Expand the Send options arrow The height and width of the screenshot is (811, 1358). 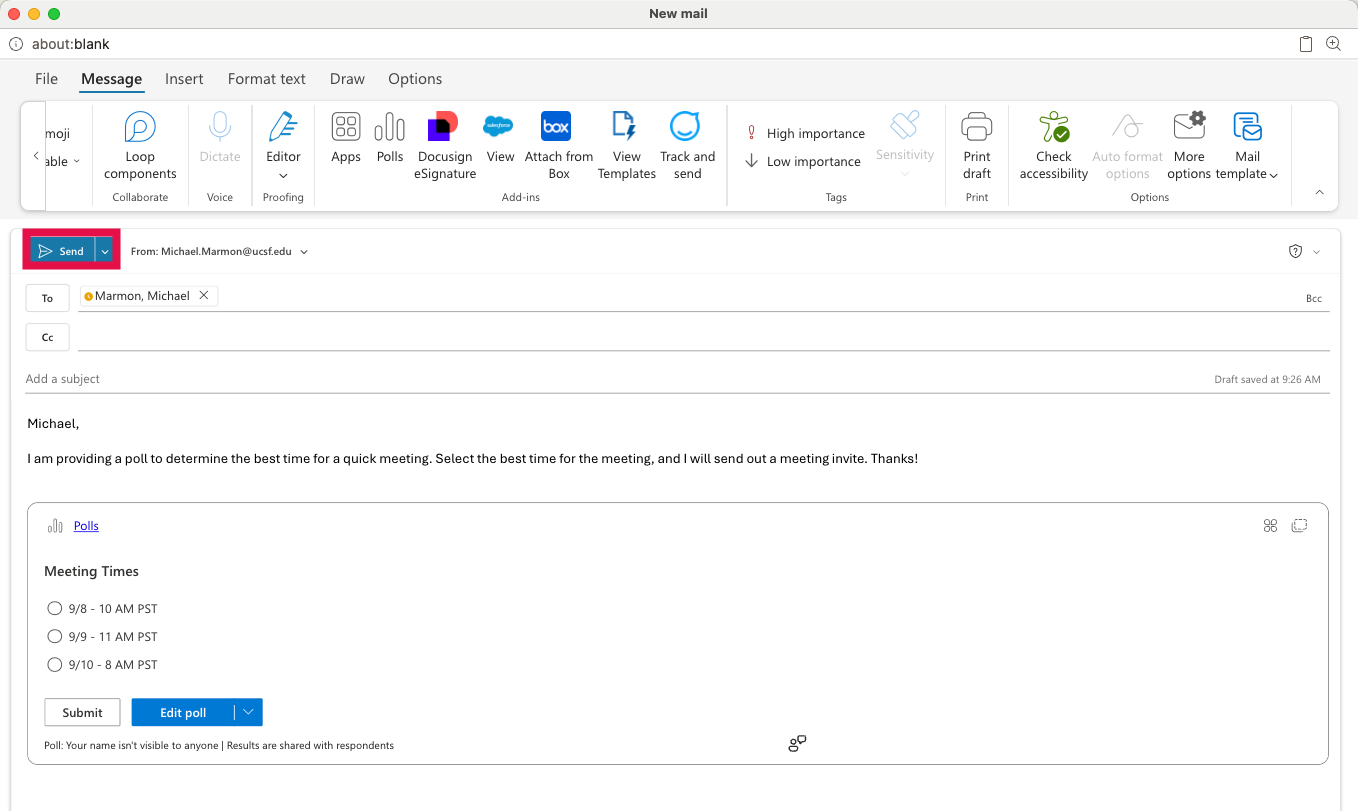[x=104, y=251]
